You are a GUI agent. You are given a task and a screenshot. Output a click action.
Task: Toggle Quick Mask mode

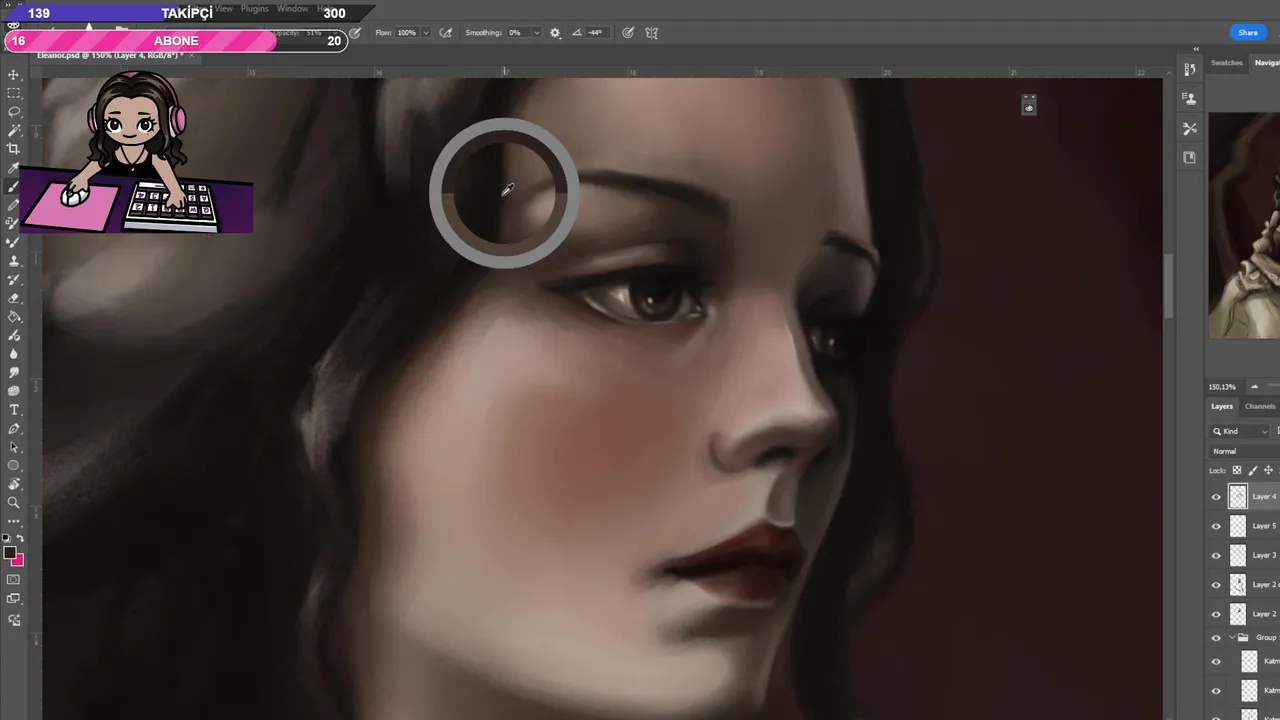(x=14, y=579)
